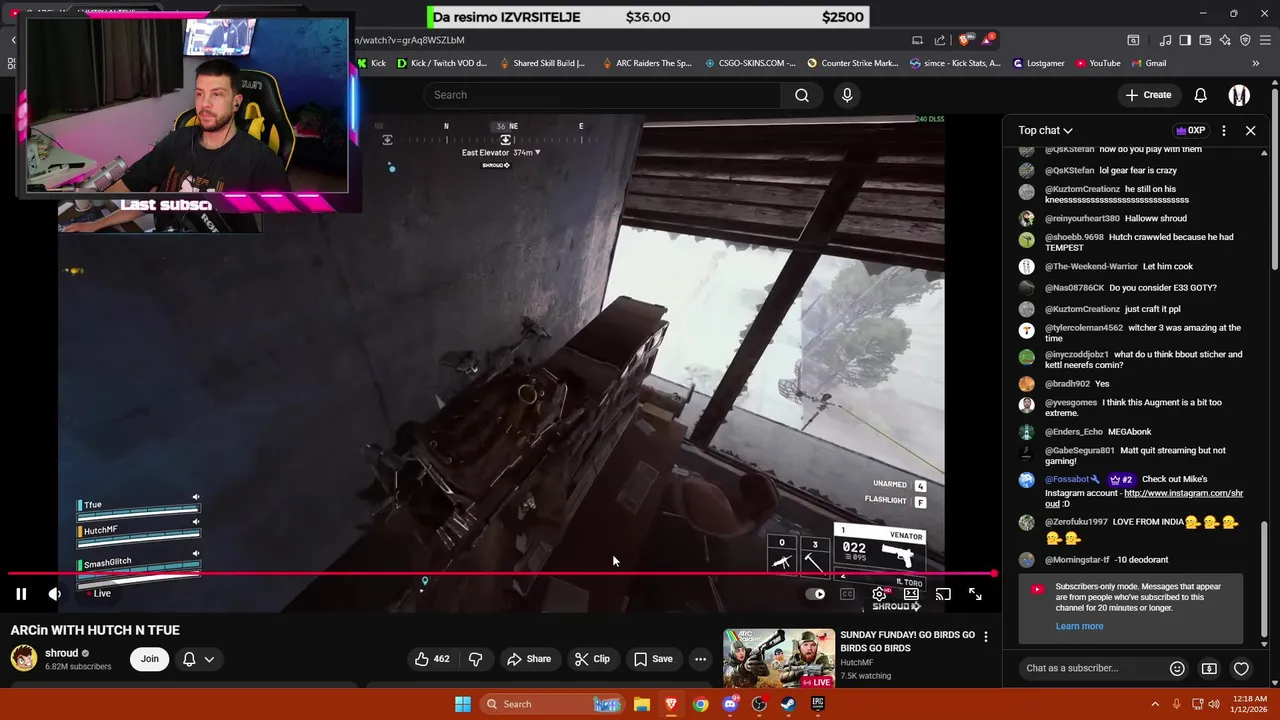Screen dimensions: 1280x720
Task: Focus the YouTube search box
Action: coord(603,95)
